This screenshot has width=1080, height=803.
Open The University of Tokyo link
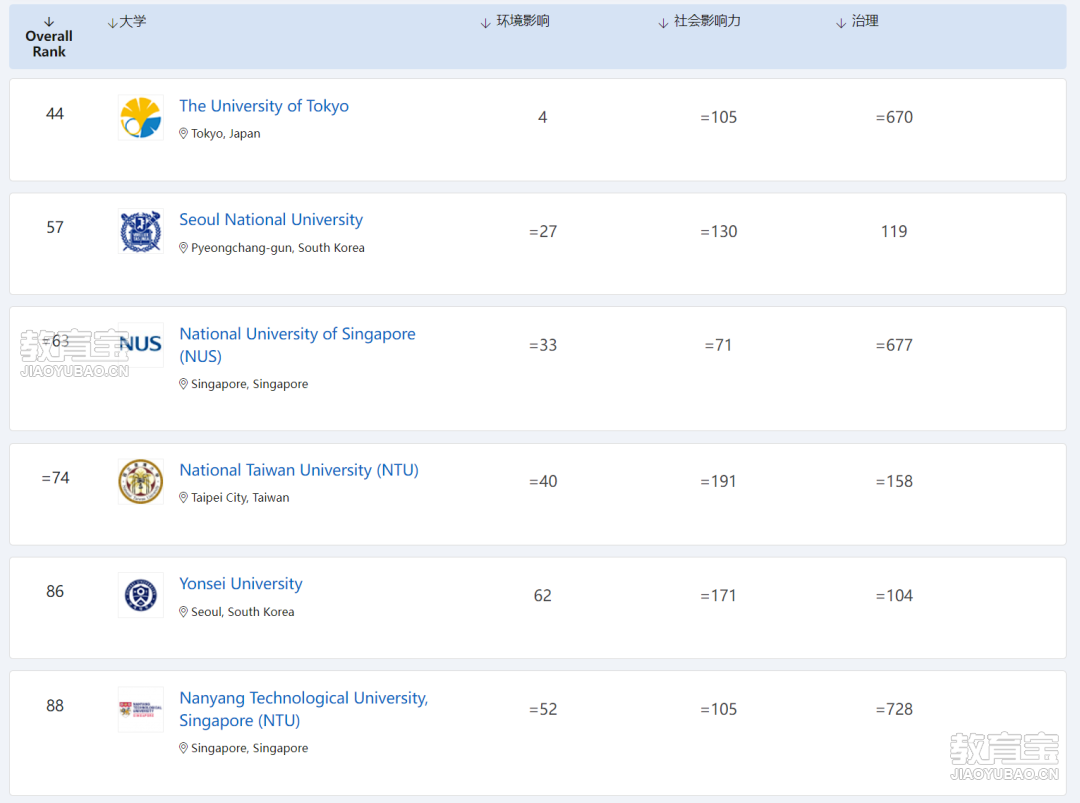(x=264, y=106)
